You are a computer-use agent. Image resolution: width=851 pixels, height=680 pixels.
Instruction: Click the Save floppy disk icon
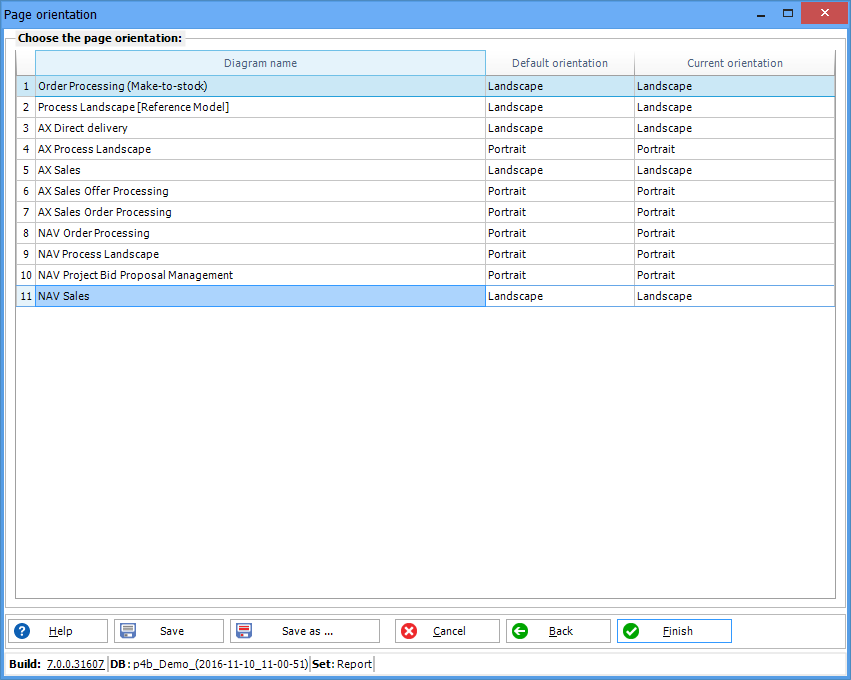click(128, 631)
